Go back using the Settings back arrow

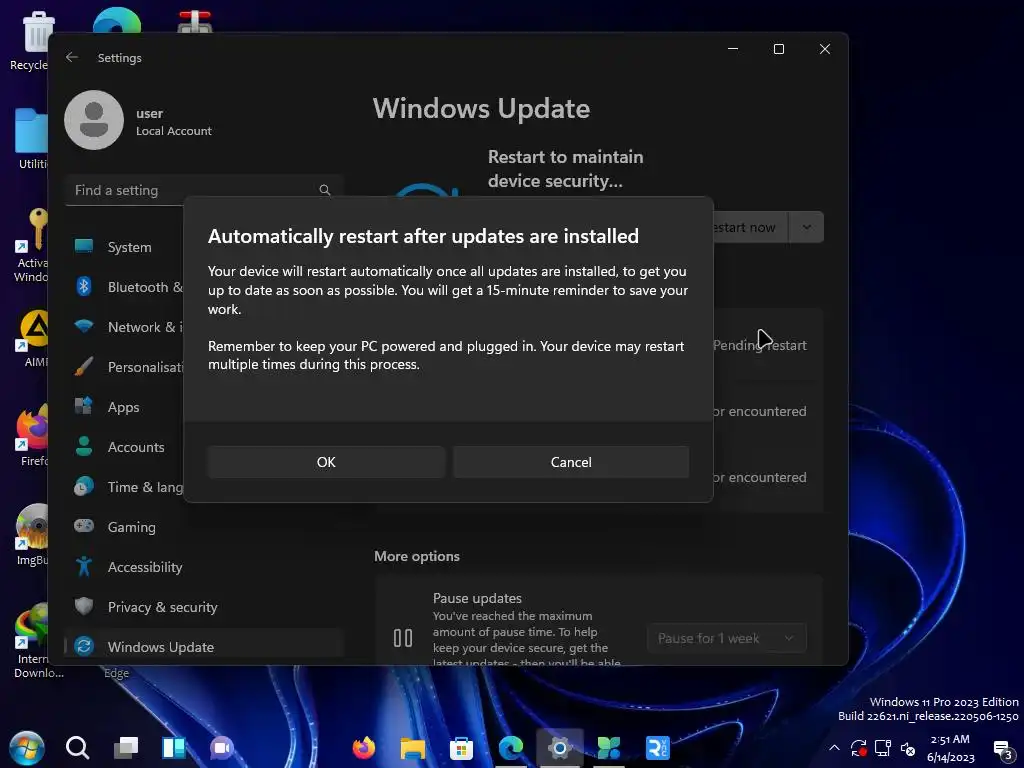(x=72, y=57)
